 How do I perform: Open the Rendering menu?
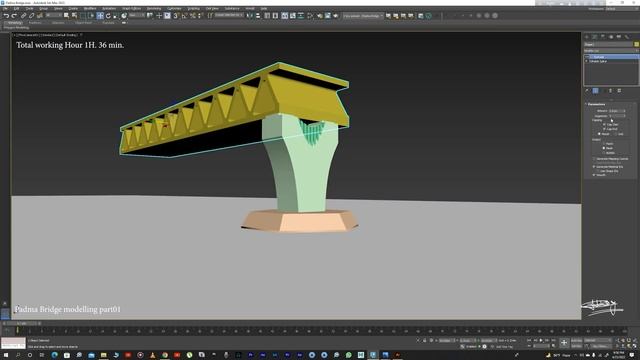[x=154, y=8]
